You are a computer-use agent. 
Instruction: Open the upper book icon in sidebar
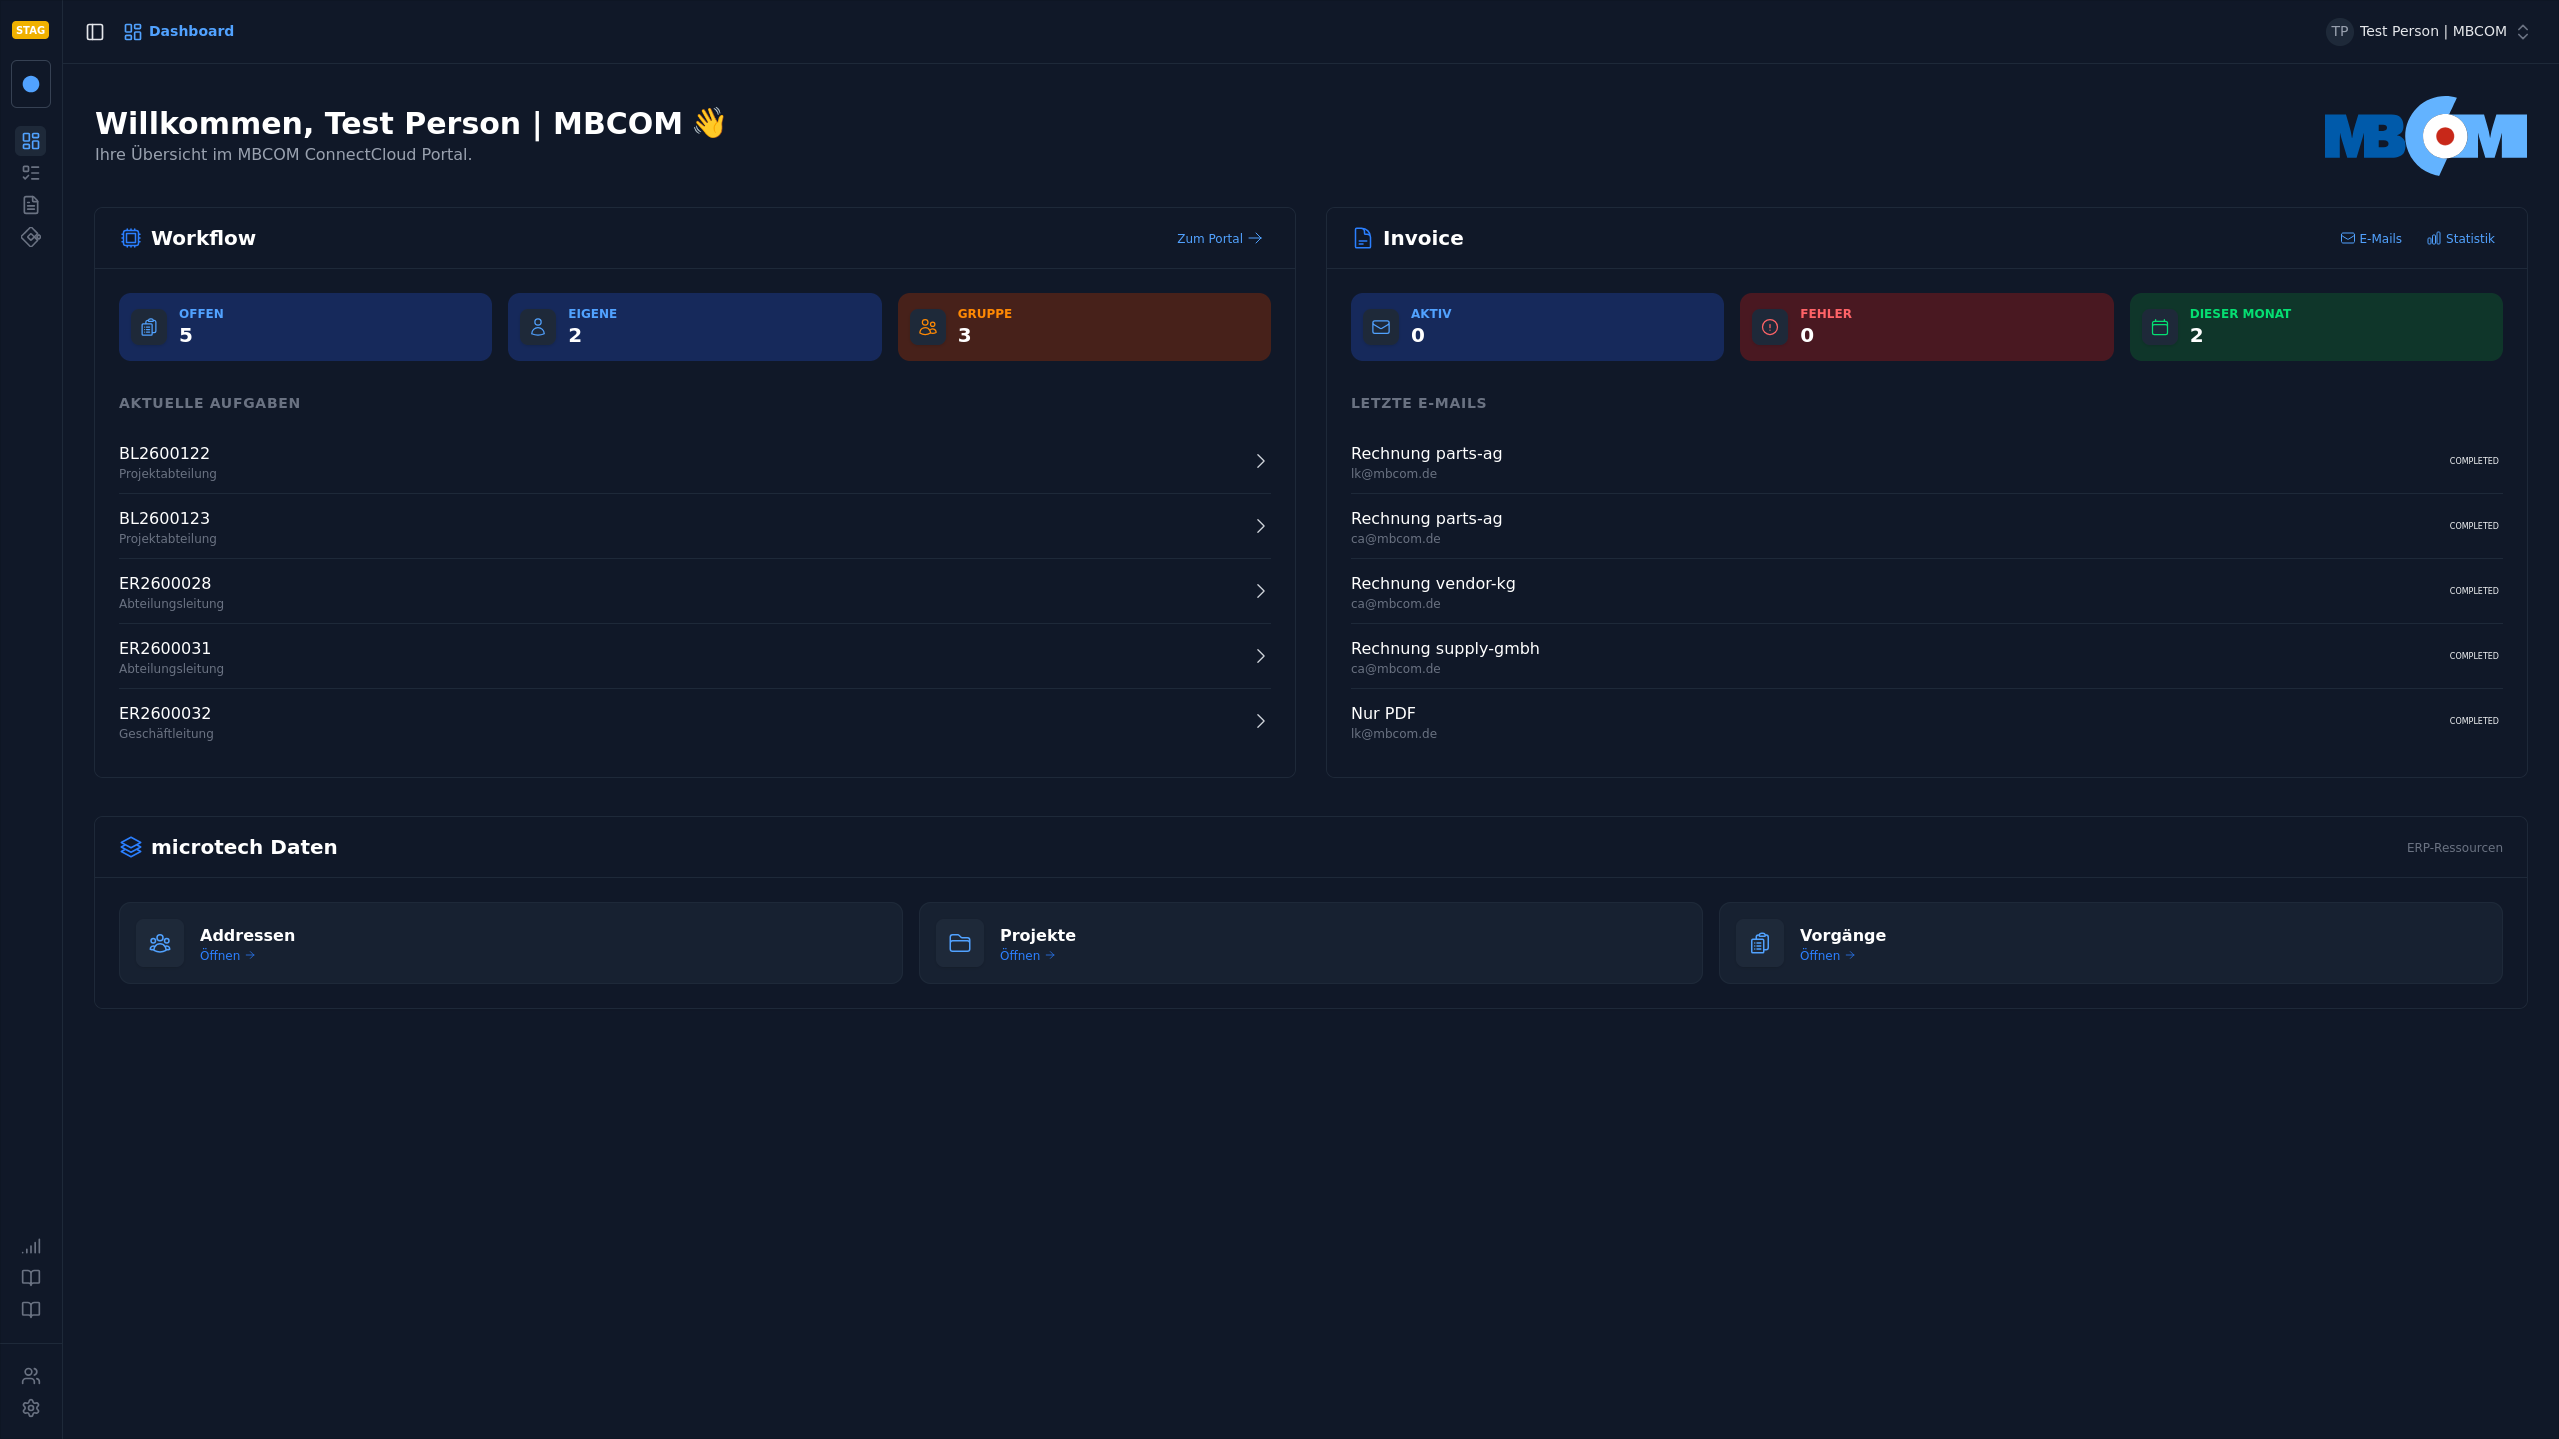[31, 1278]
